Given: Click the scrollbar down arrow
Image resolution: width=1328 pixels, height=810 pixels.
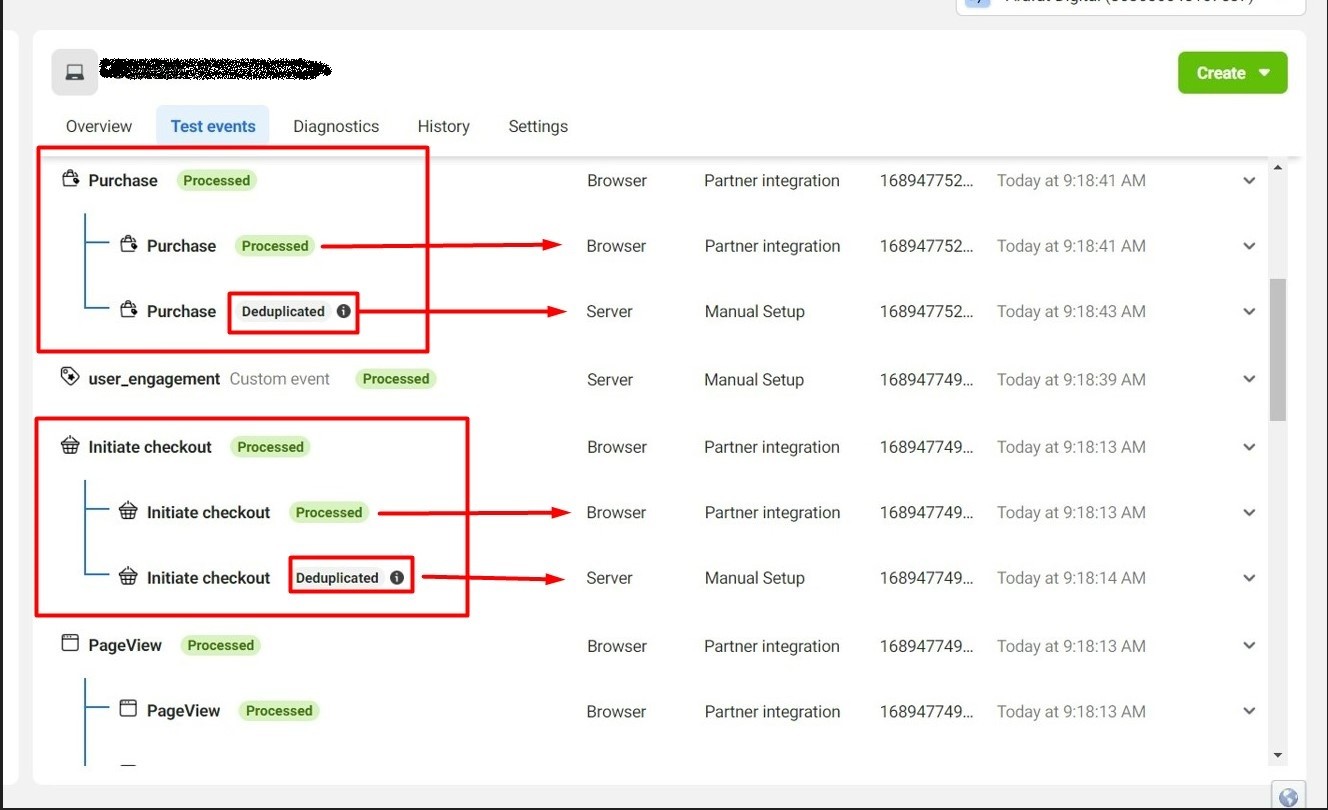Looking at the screenshot, I should pyautogui.click(x=1277, y=755).
